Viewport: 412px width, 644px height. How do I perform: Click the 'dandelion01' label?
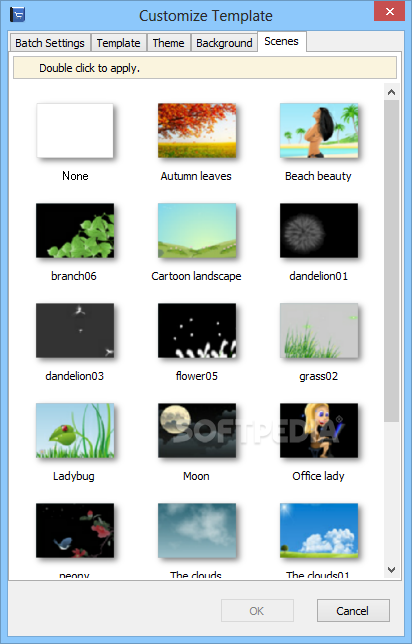[x=318, y=276]
